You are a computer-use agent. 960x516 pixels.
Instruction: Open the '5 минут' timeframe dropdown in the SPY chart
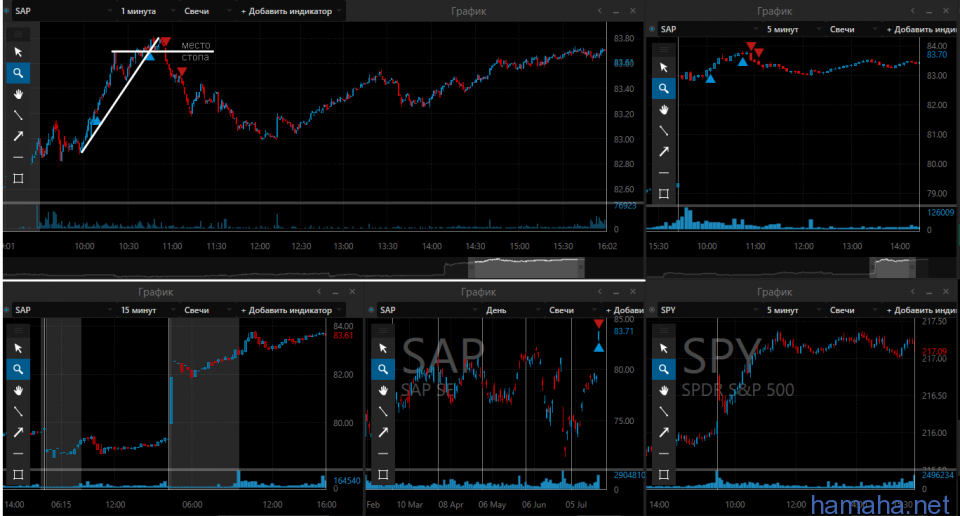792,310
